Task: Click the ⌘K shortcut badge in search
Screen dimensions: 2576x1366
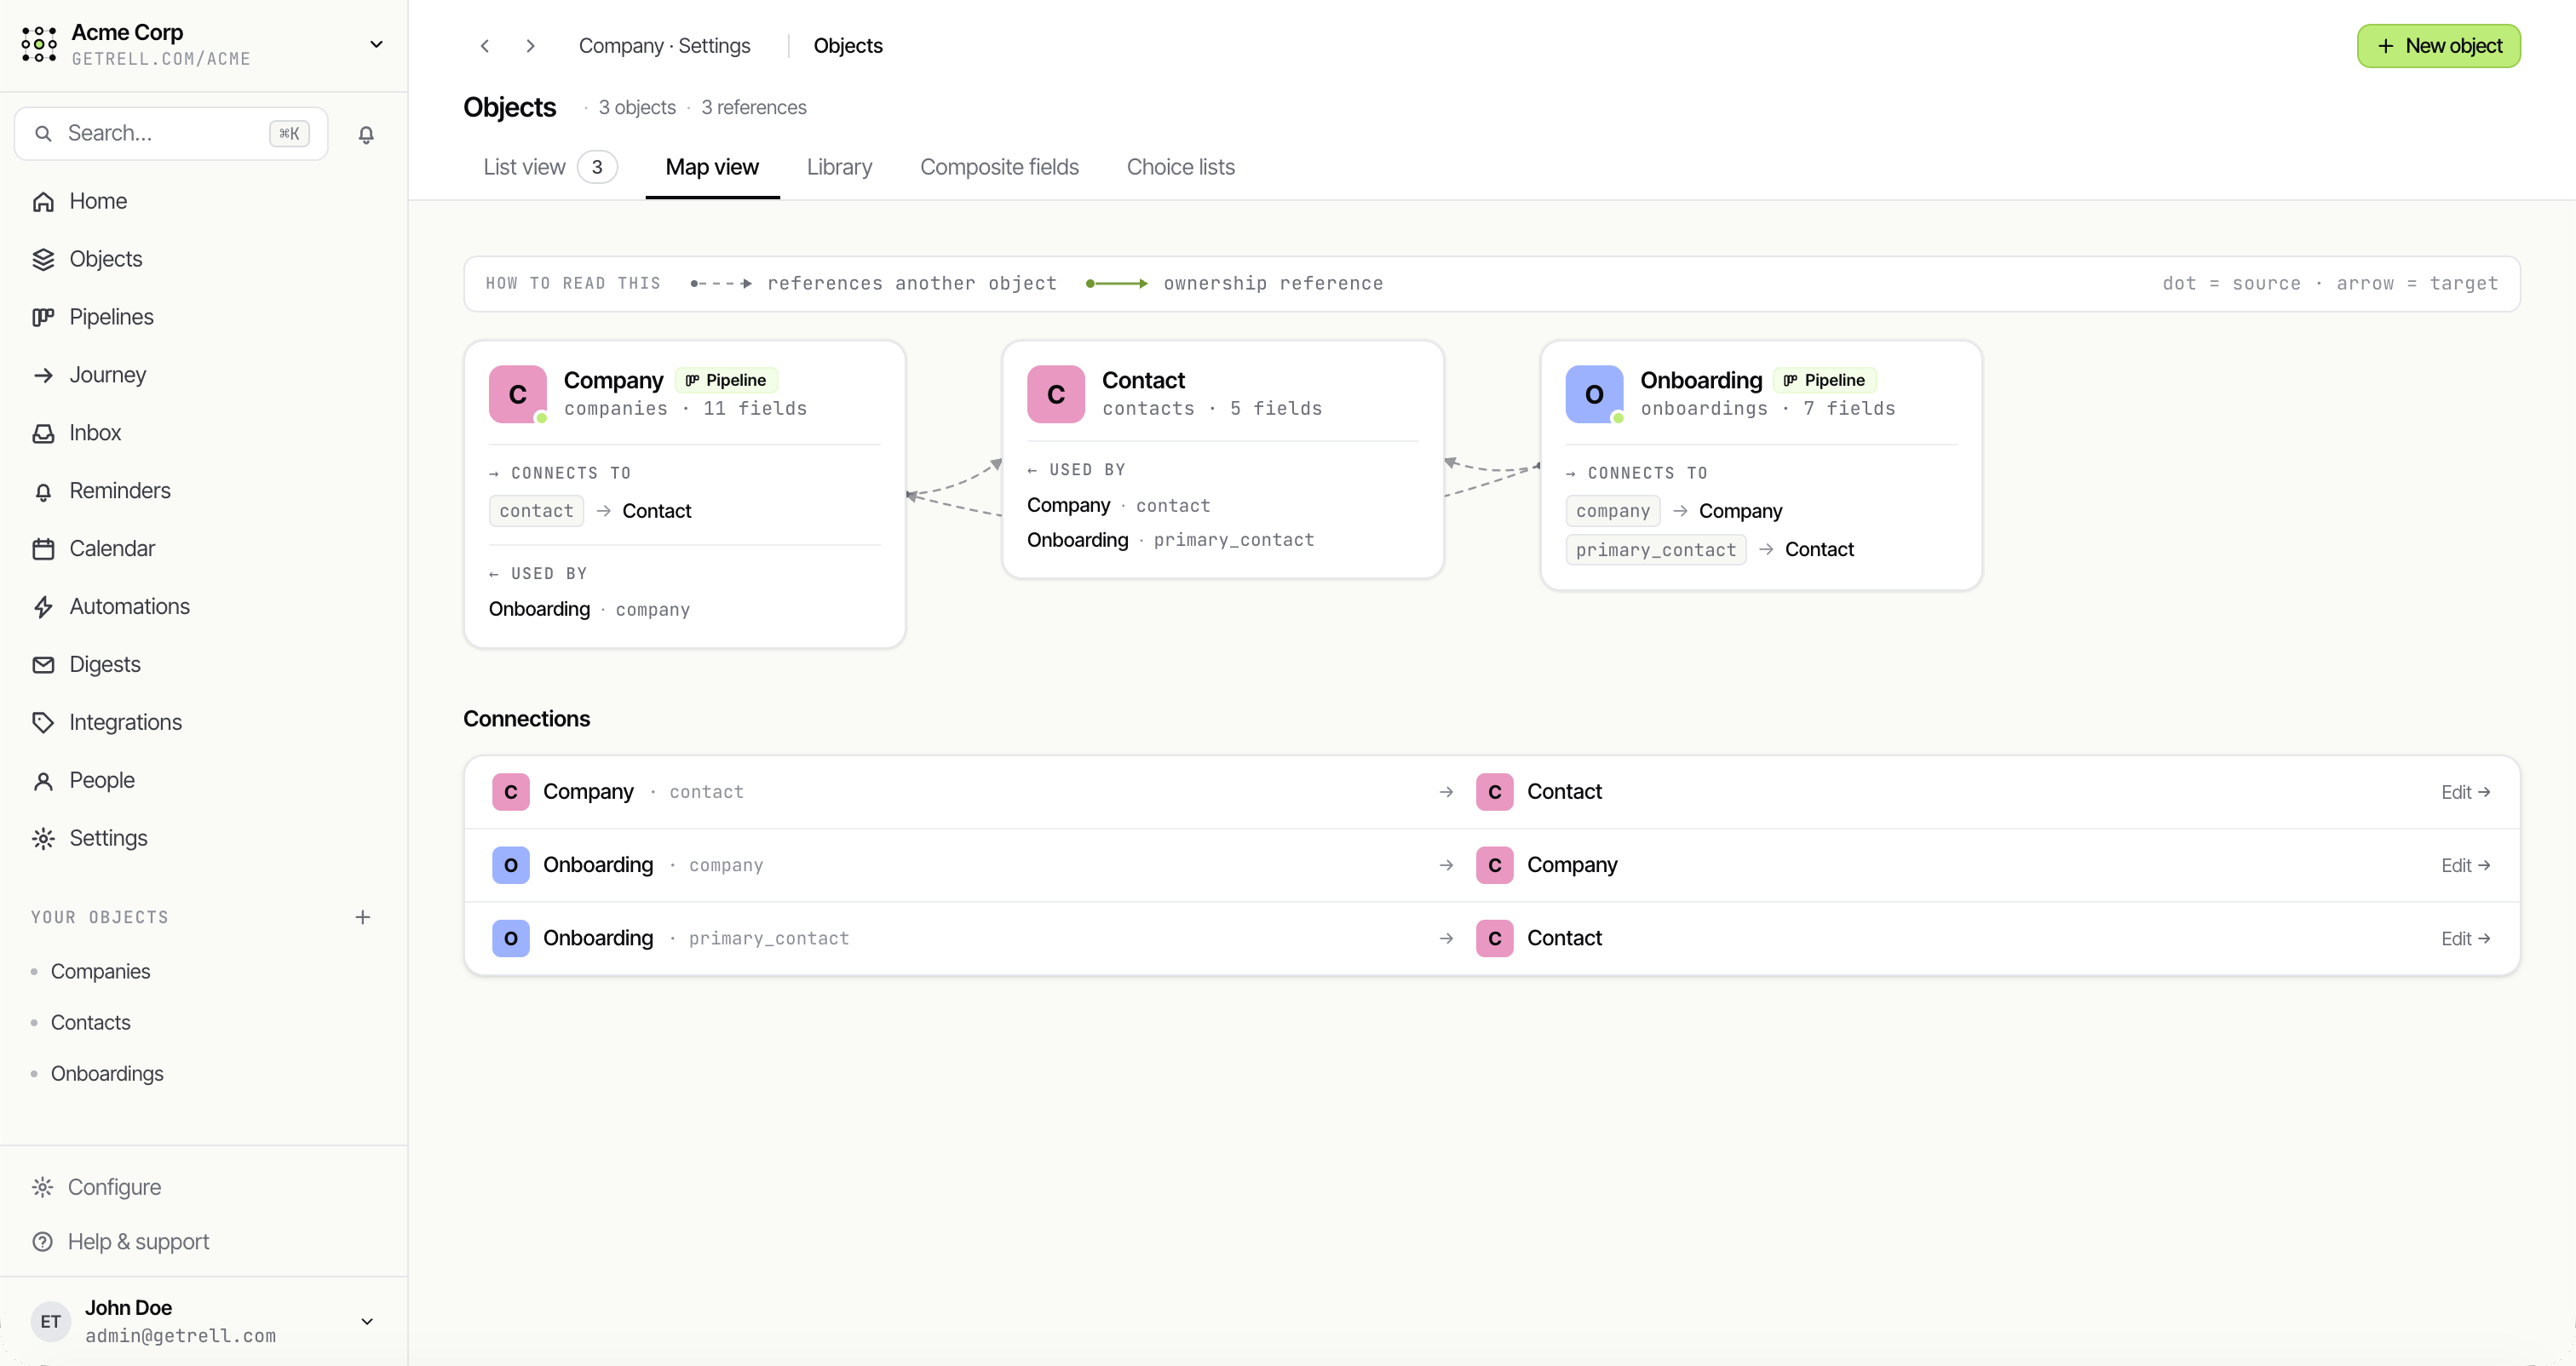Action: click(289, 134)
